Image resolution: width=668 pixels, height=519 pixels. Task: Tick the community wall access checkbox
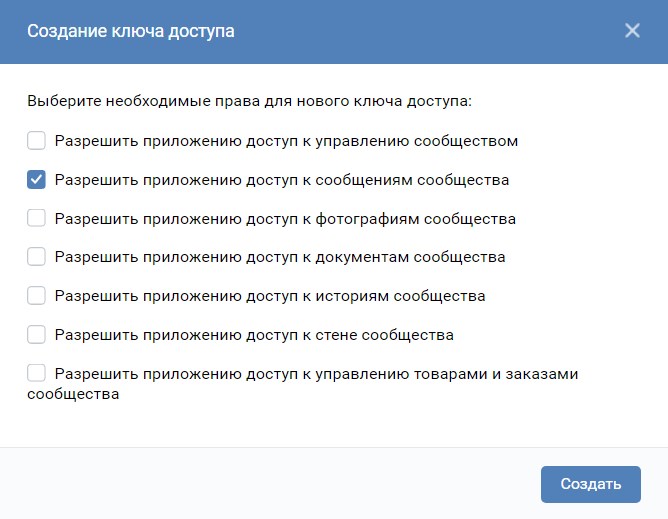pyautogui.click(x=37, y=334)
